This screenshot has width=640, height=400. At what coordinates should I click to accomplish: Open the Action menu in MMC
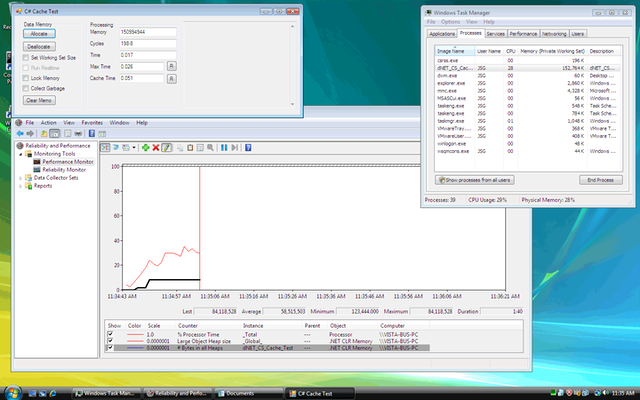(49, 122)
